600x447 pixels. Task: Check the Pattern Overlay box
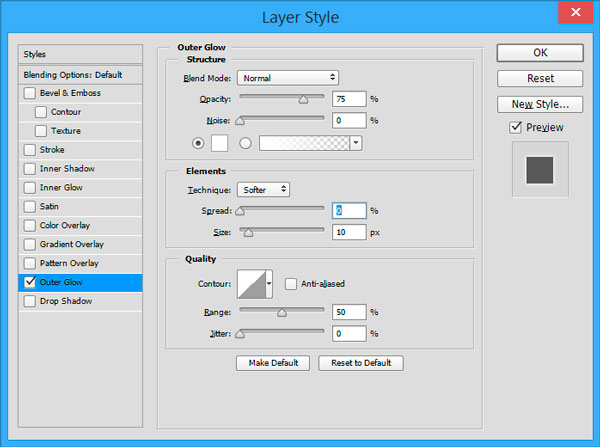30,263
